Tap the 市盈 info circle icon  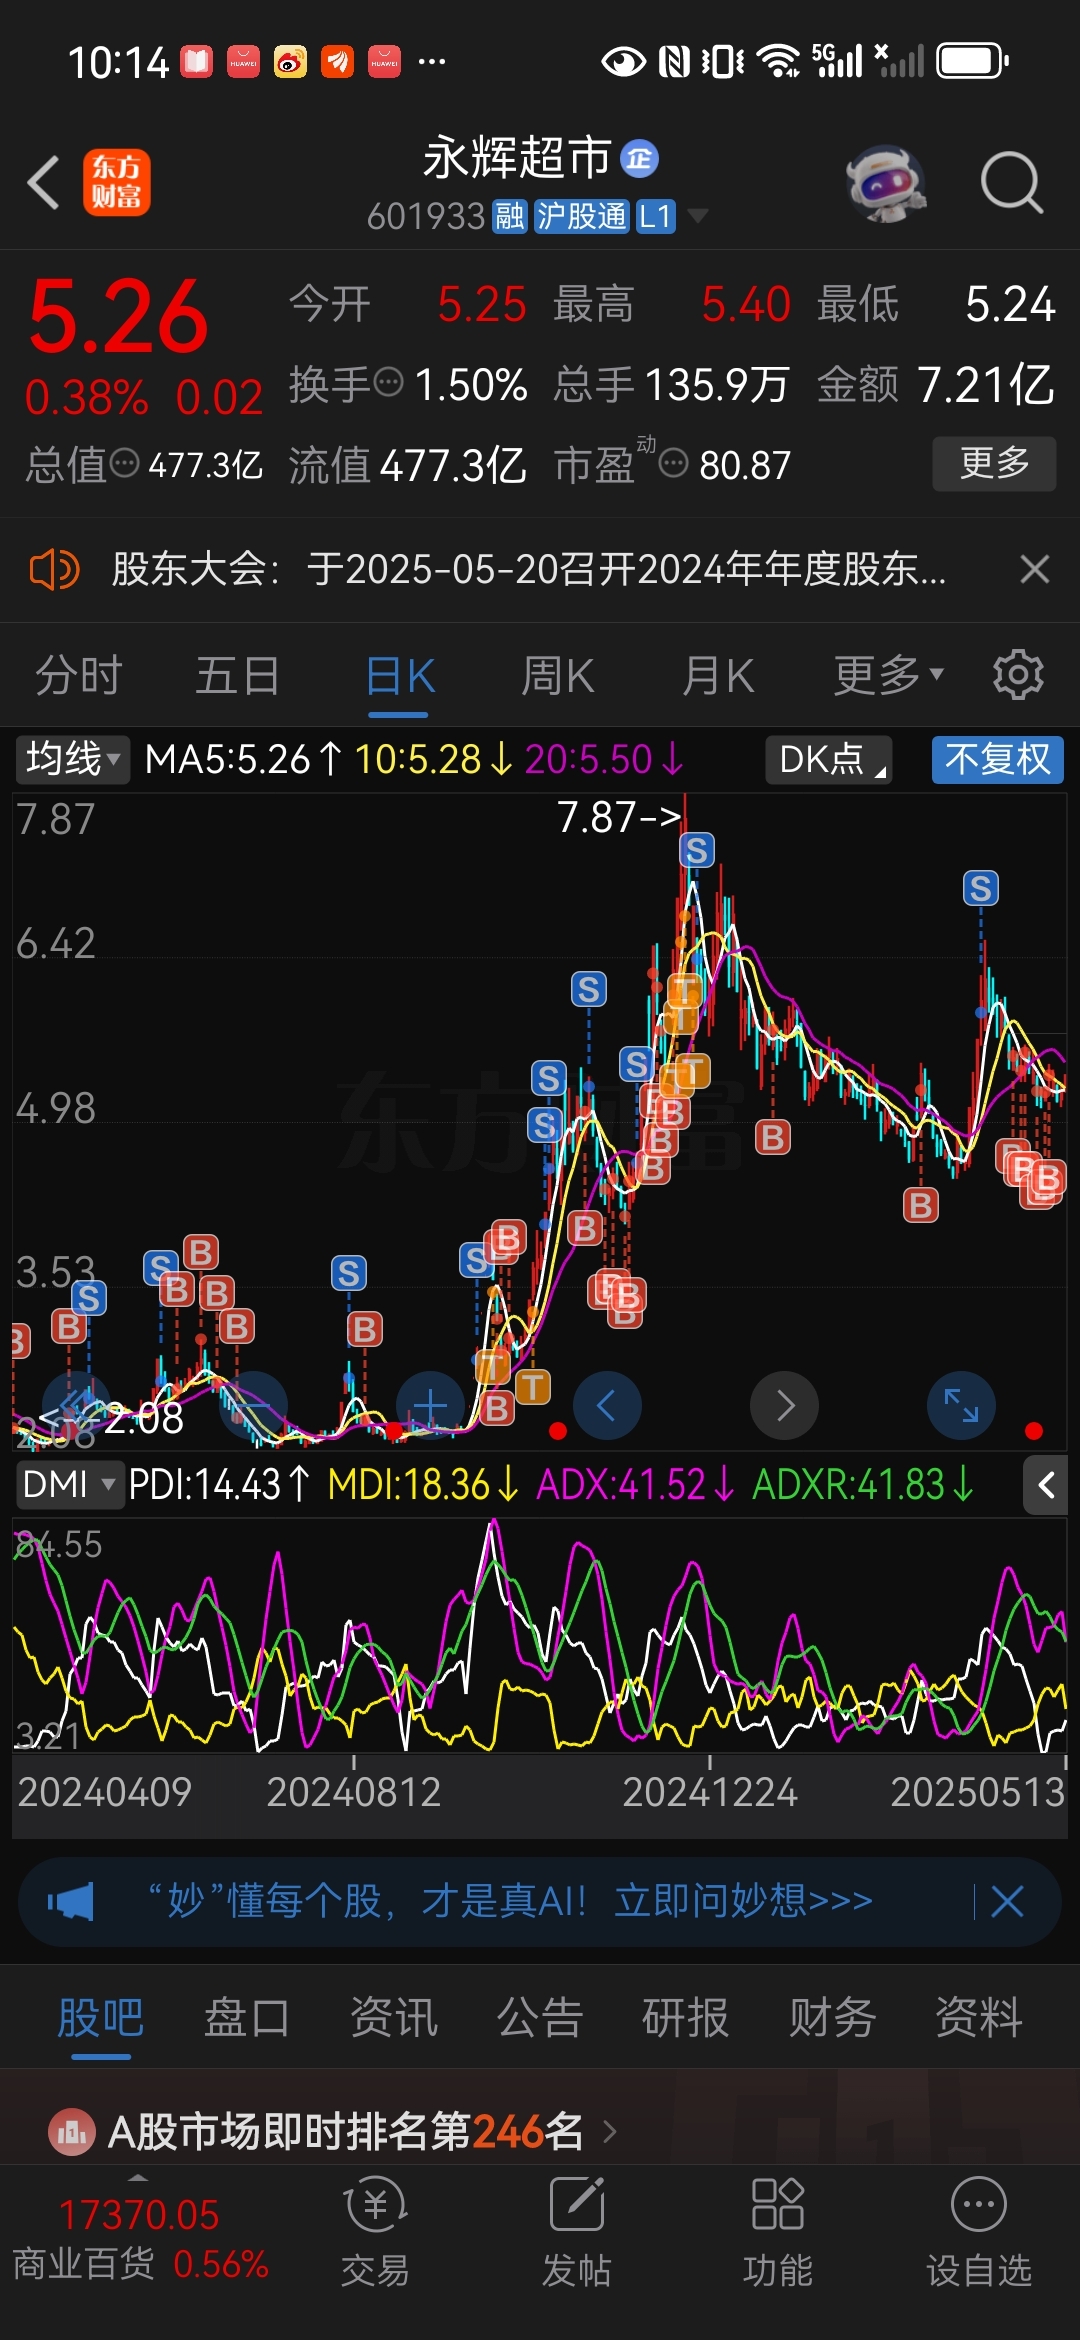674,463
